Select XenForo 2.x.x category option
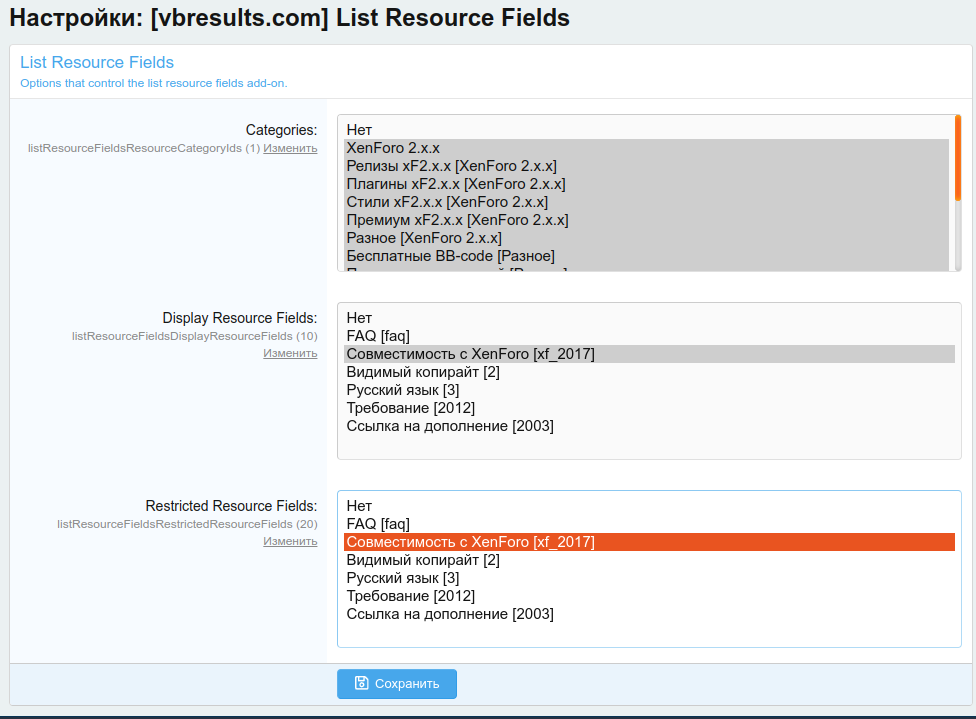Viewport: 976px width, 719px height. 393,148
